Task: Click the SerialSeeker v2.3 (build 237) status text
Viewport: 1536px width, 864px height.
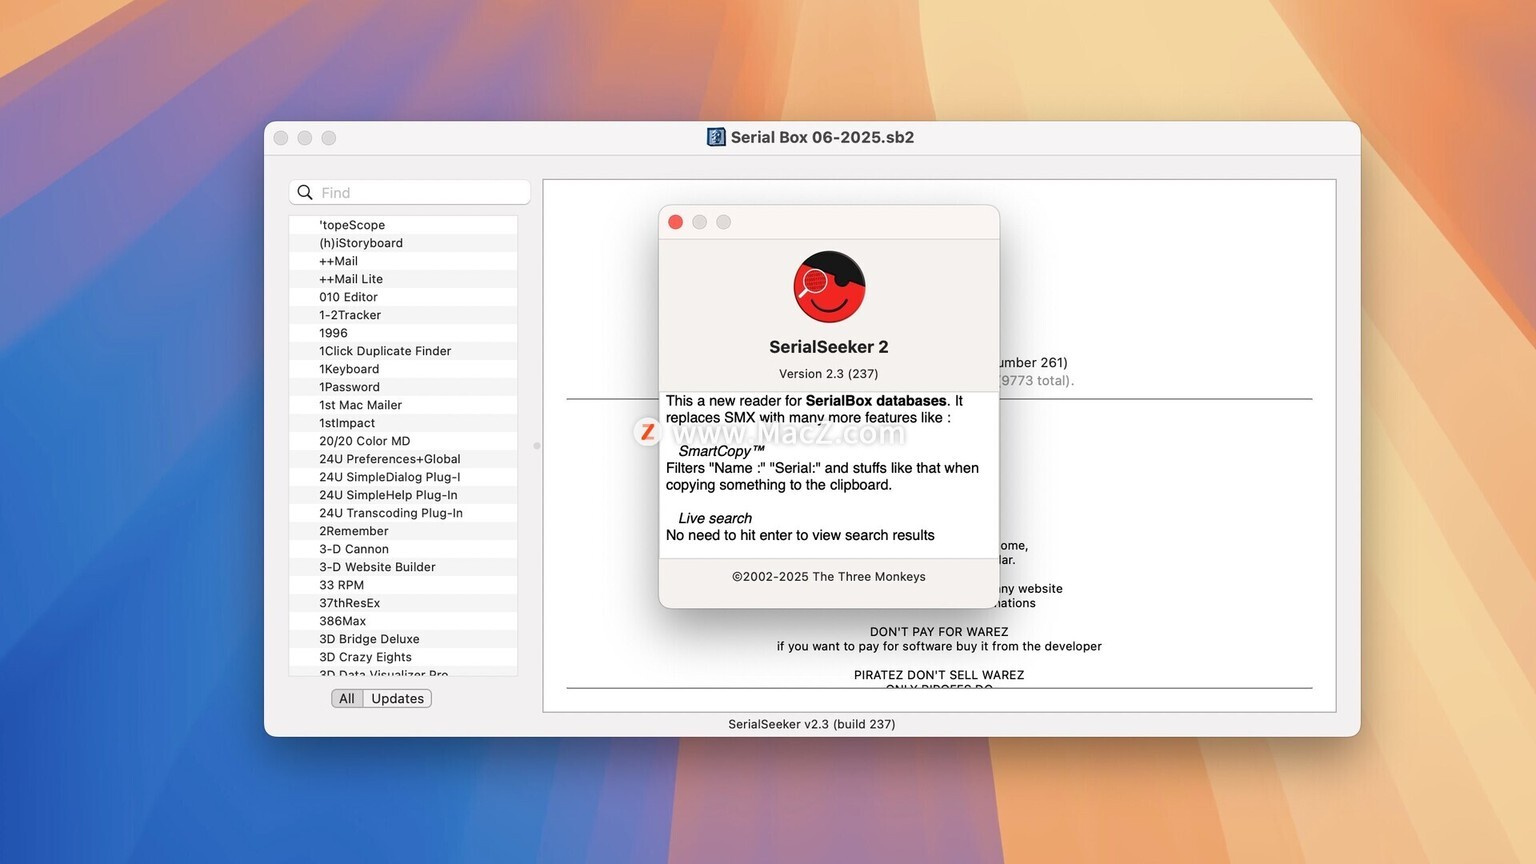Action: click(812, 724)
